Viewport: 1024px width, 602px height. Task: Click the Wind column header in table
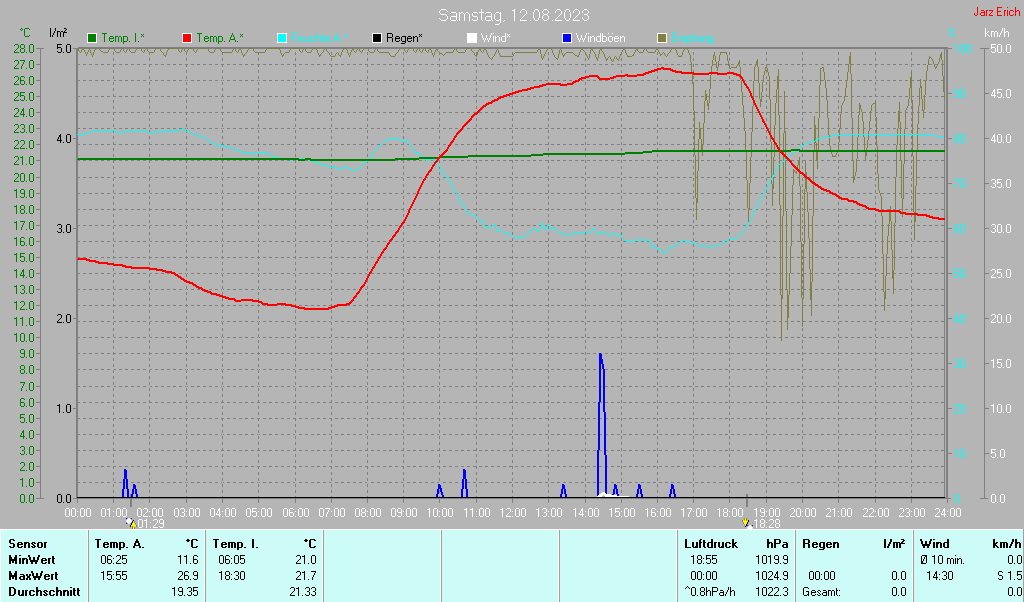935,544
